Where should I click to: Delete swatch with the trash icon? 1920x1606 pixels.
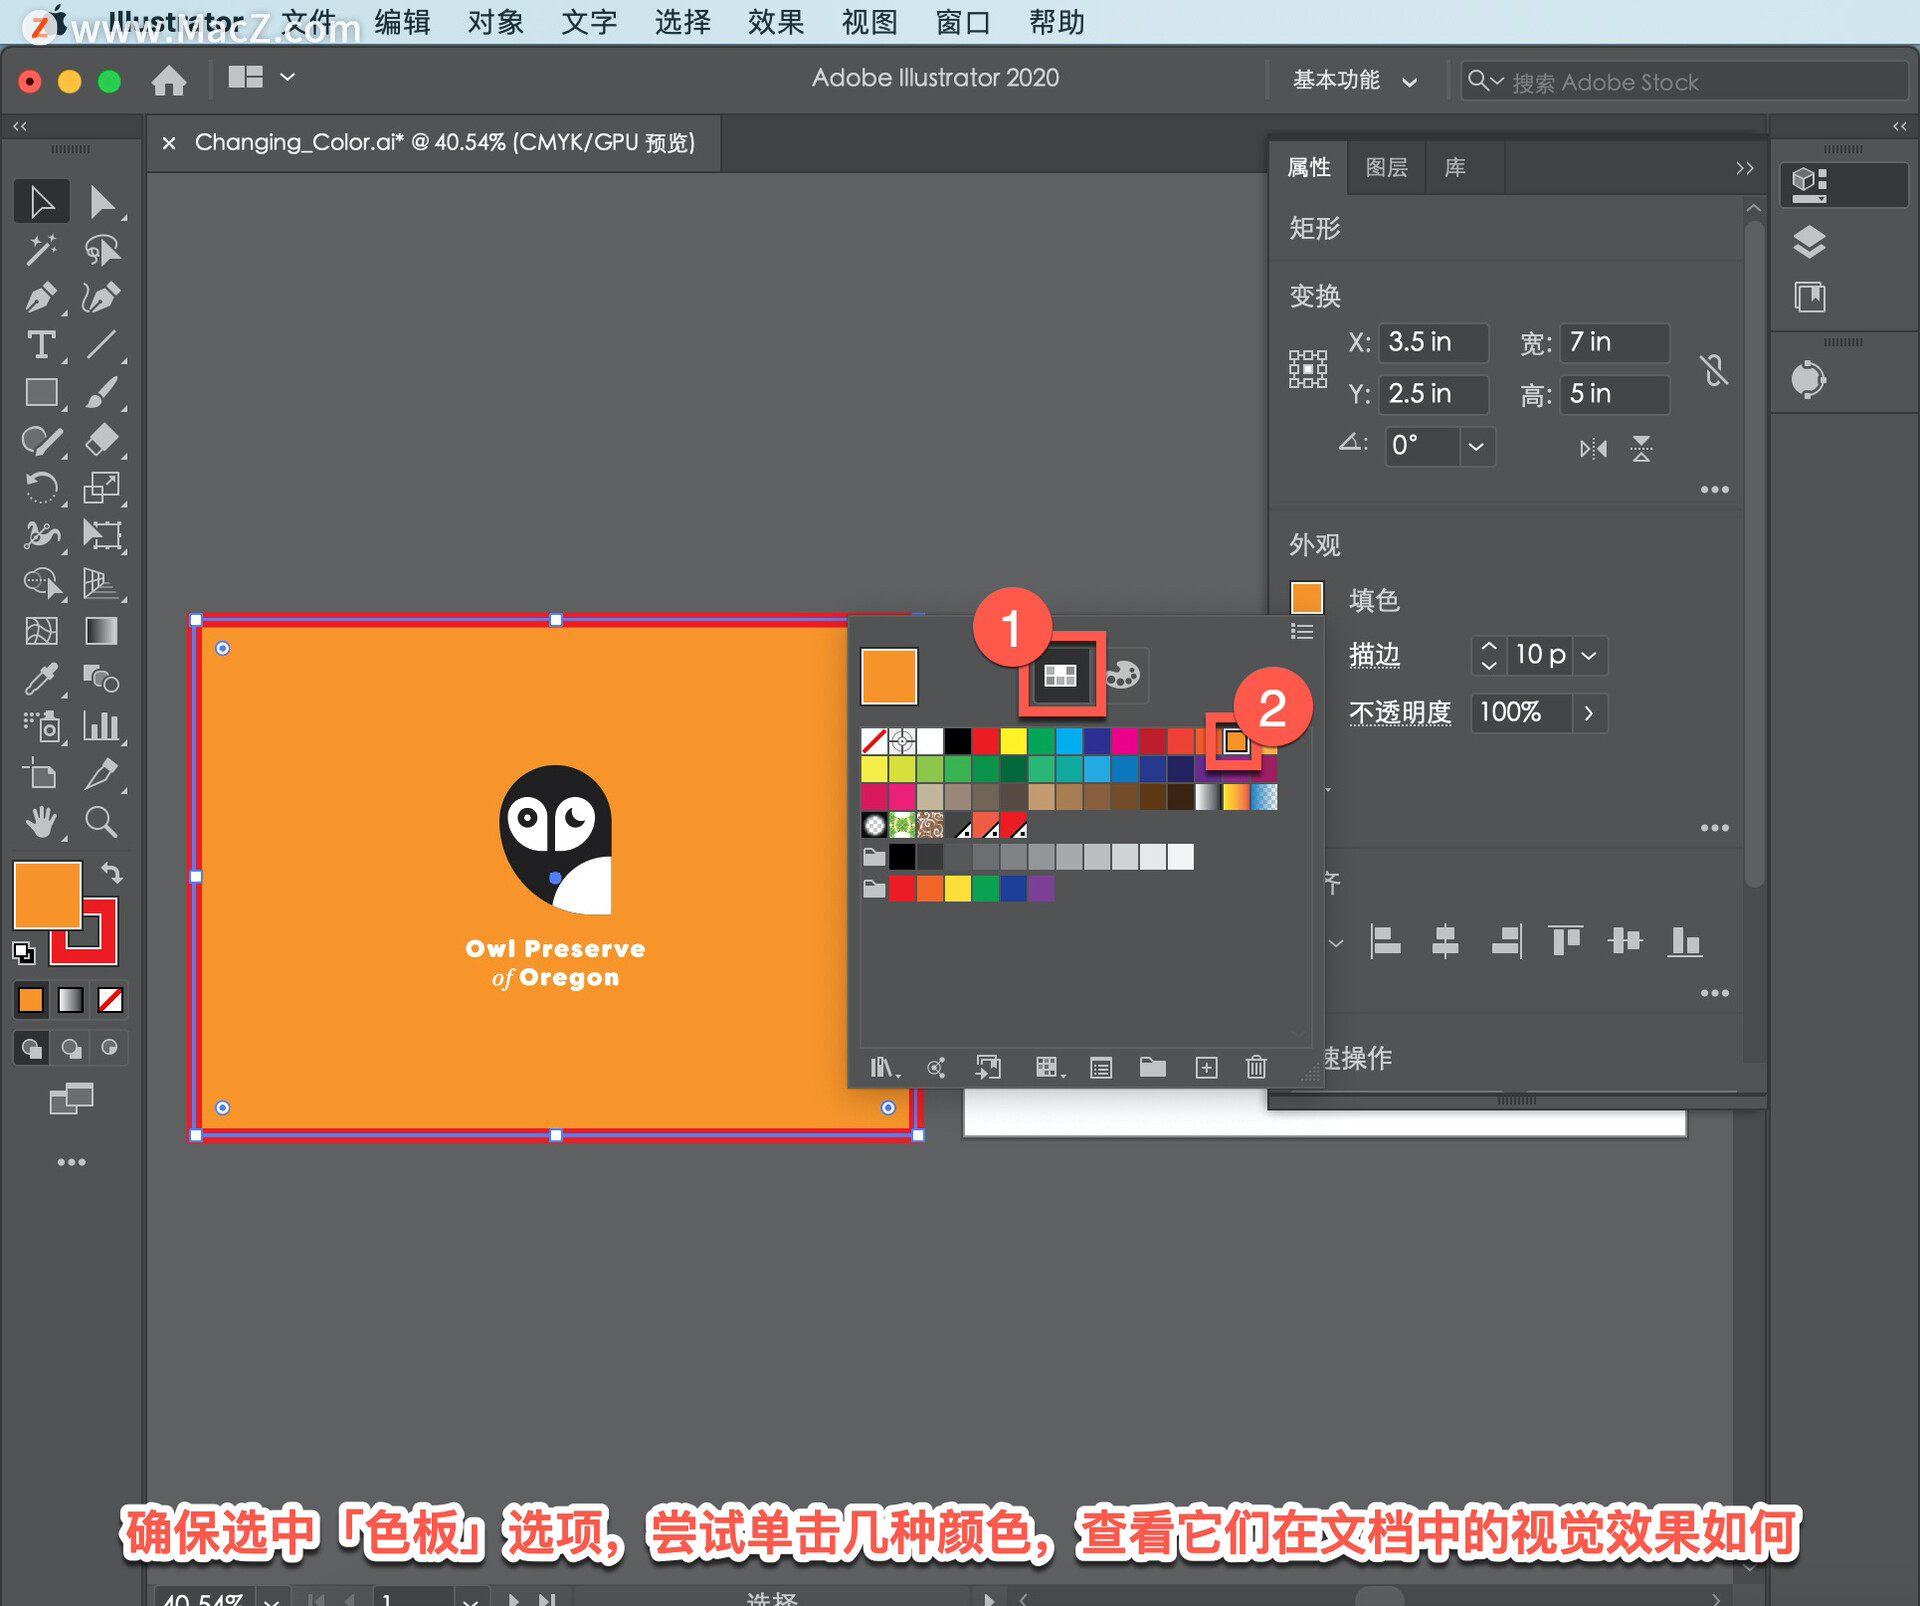tap(1256, 1067)
